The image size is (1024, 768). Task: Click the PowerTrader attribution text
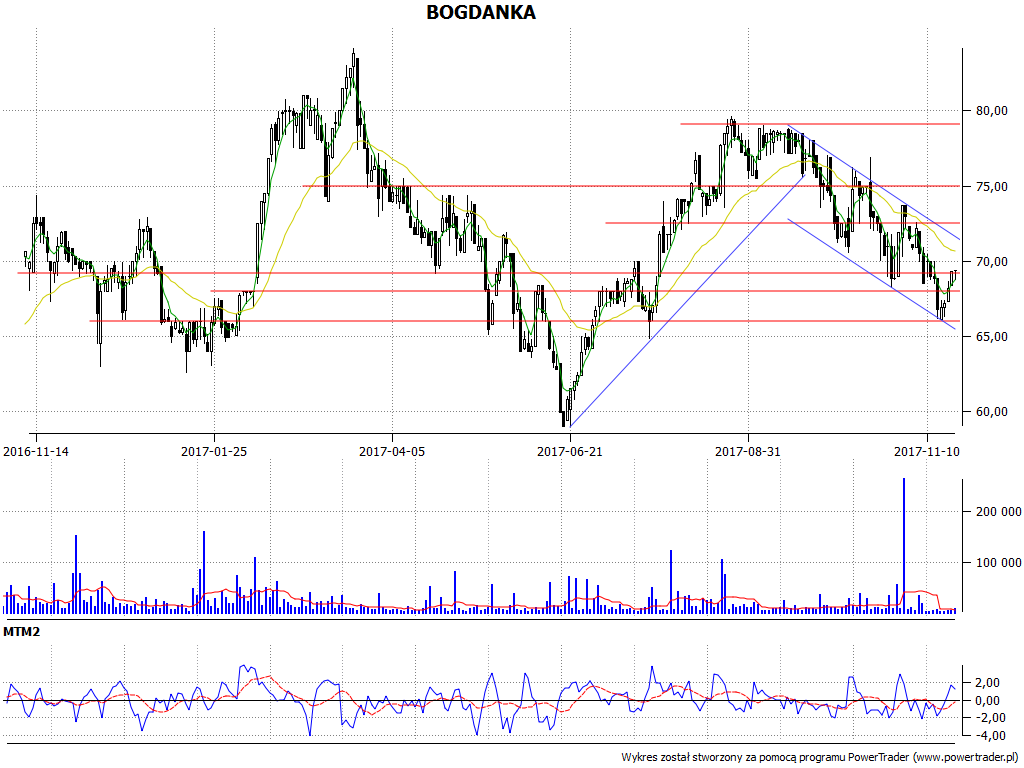tap(820, 757)
